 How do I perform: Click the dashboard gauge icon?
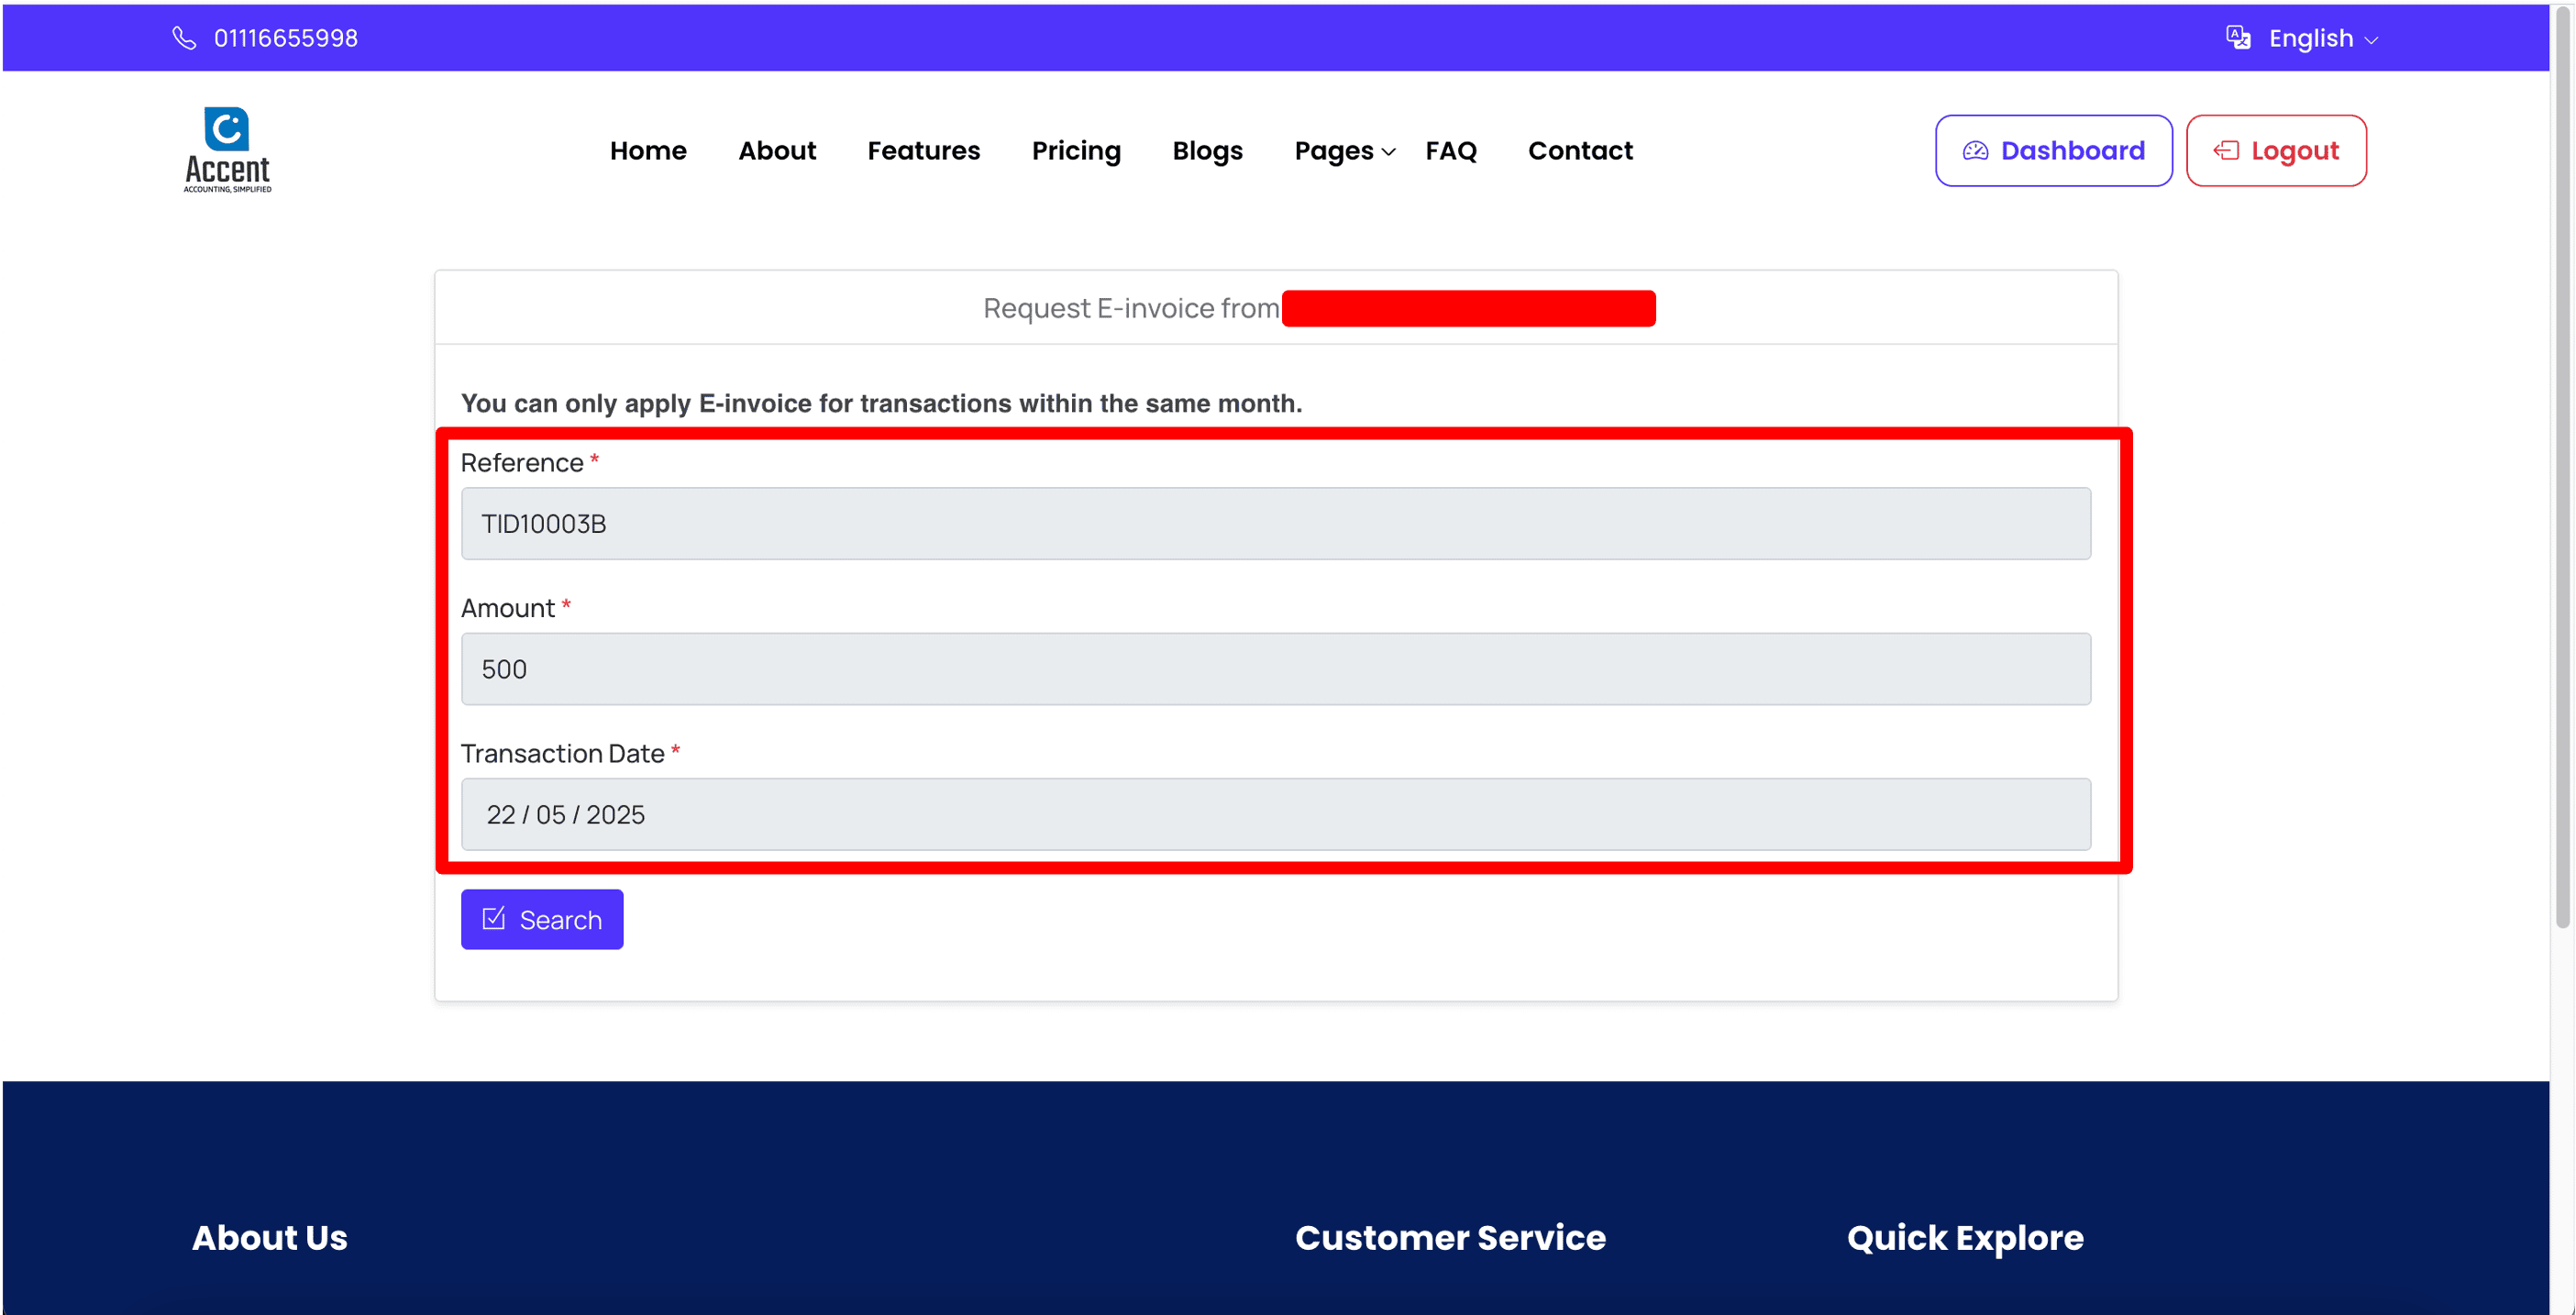[1975, 151]
